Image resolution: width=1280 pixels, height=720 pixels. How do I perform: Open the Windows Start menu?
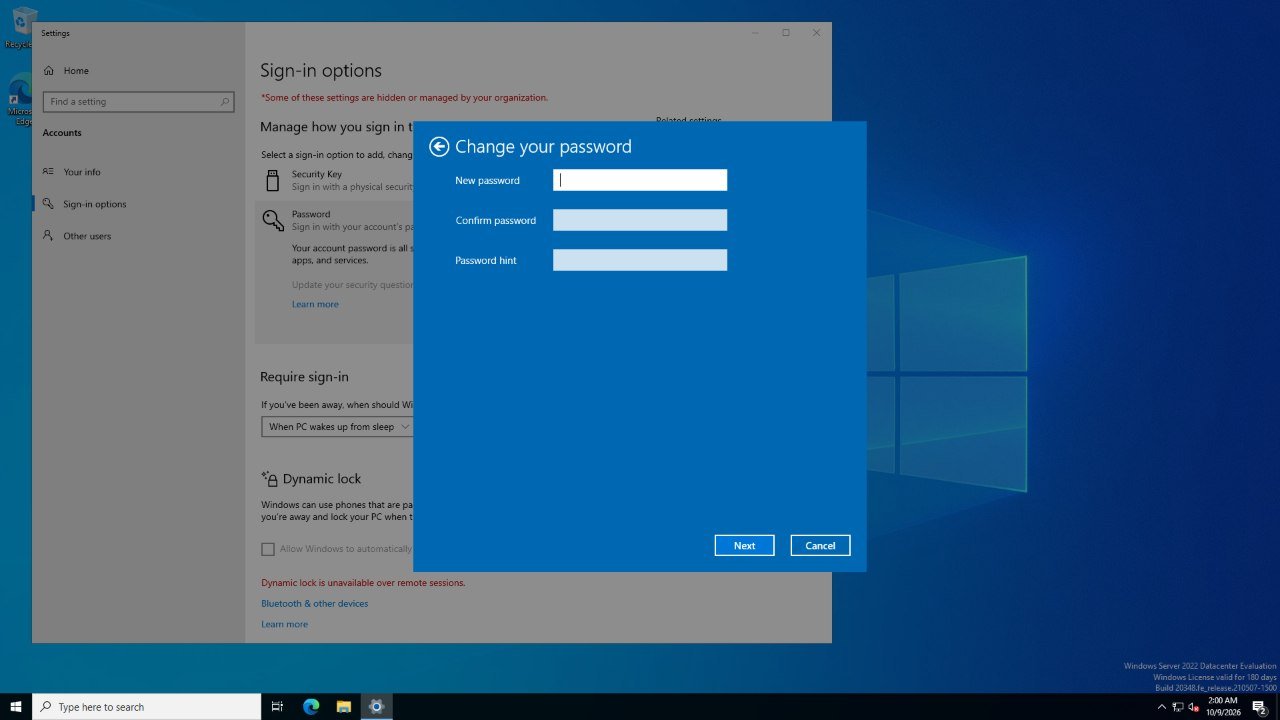coord(16,707)
